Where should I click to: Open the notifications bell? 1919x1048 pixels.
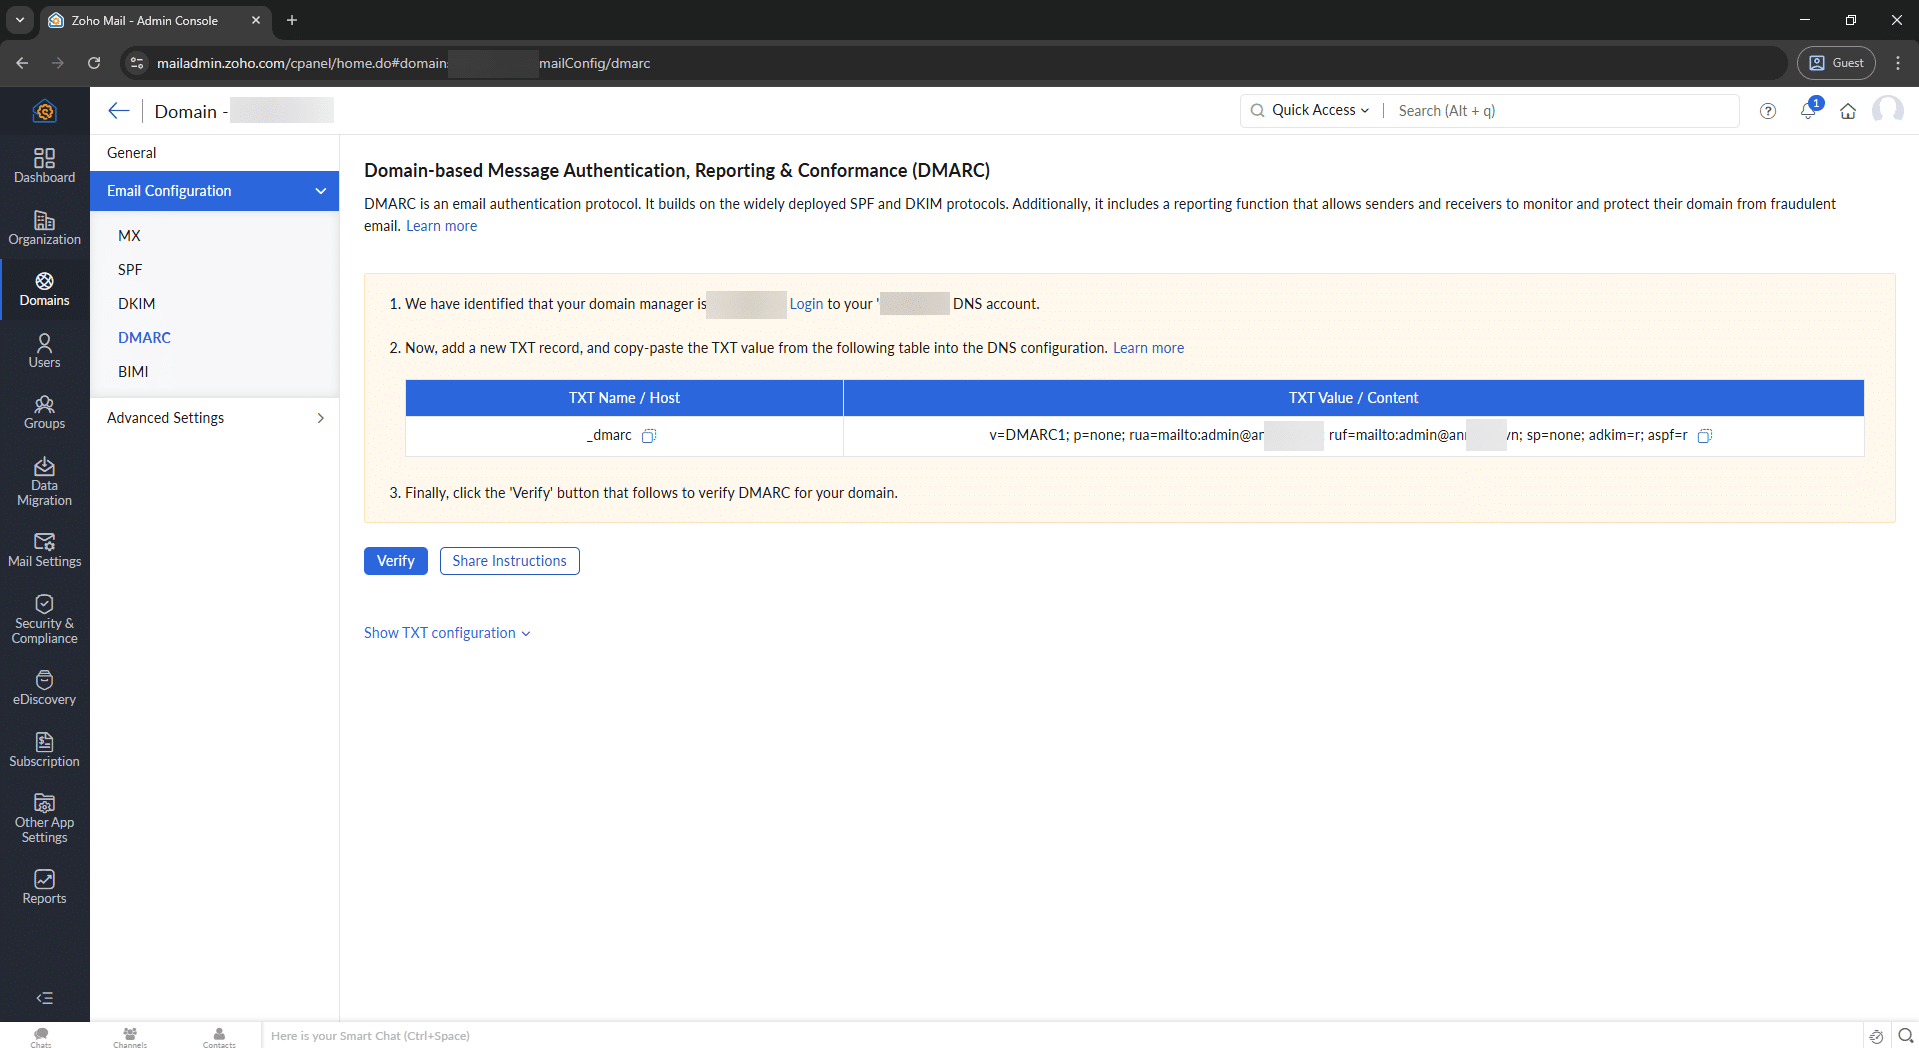coord(1808,111)
